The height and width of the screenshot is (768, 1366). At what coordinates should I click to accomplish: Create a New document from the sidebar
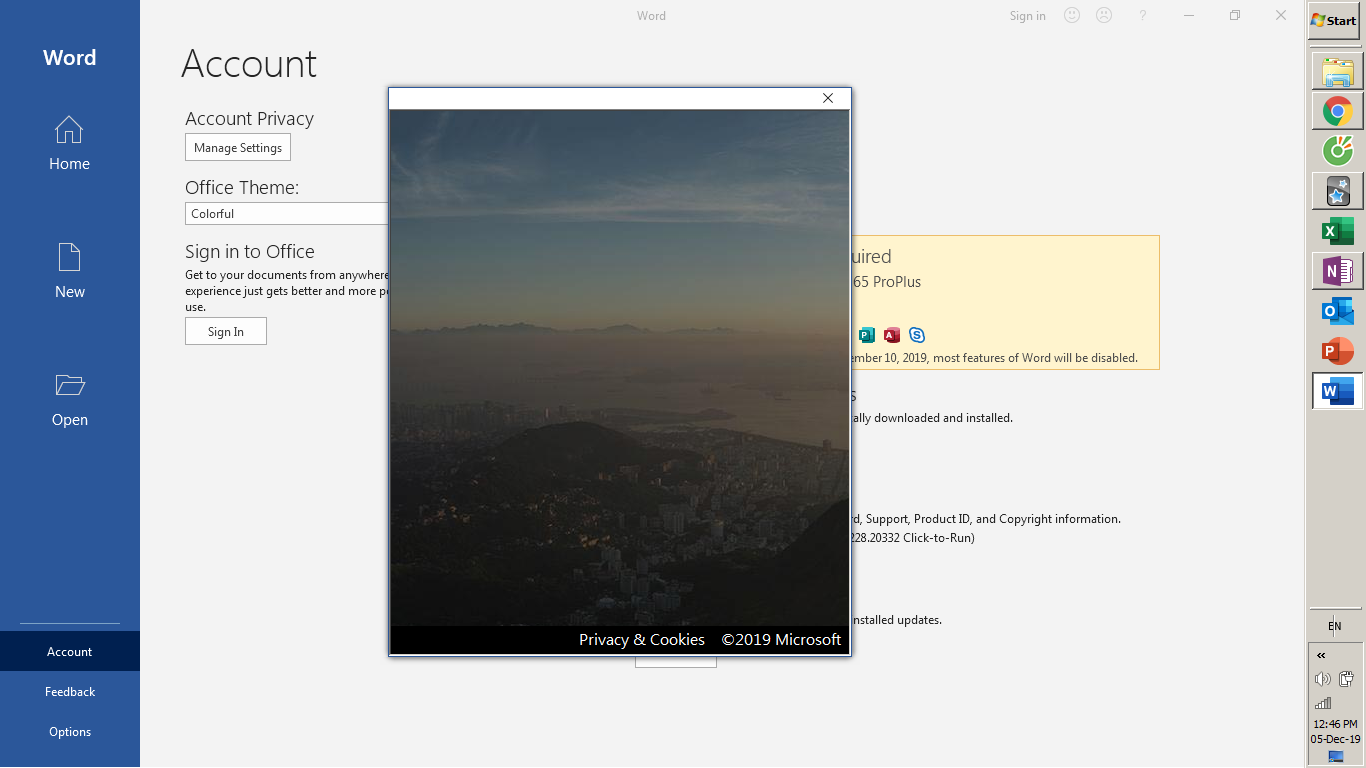(69, 271)
